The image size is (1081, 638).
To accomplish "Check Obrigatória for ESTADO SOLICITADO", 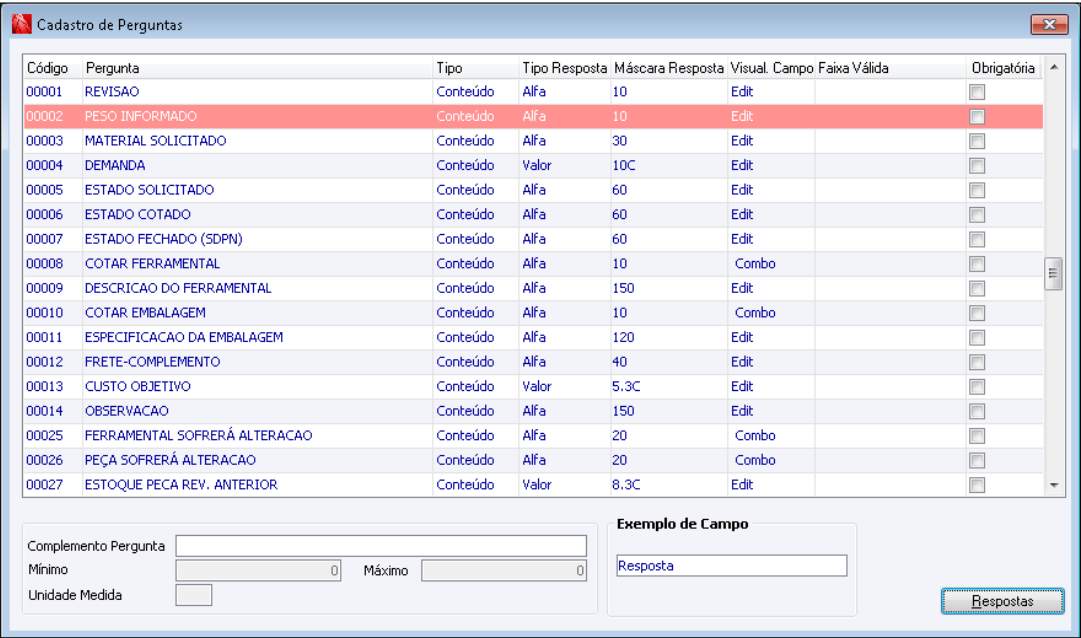I will [977, 190].
